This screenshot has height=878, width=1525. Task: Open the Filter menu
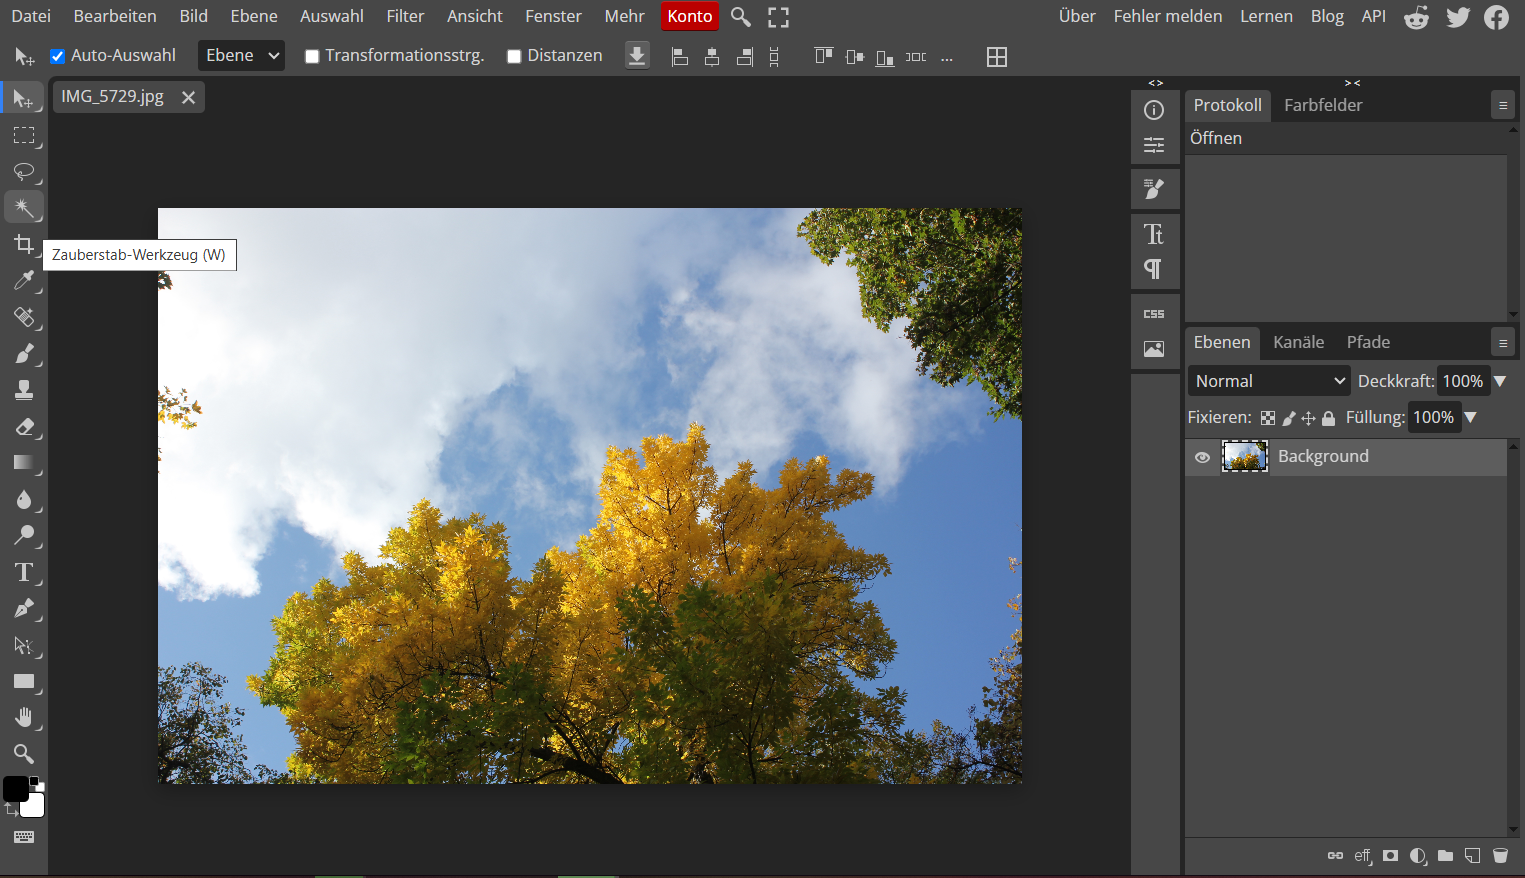point(405,16)
